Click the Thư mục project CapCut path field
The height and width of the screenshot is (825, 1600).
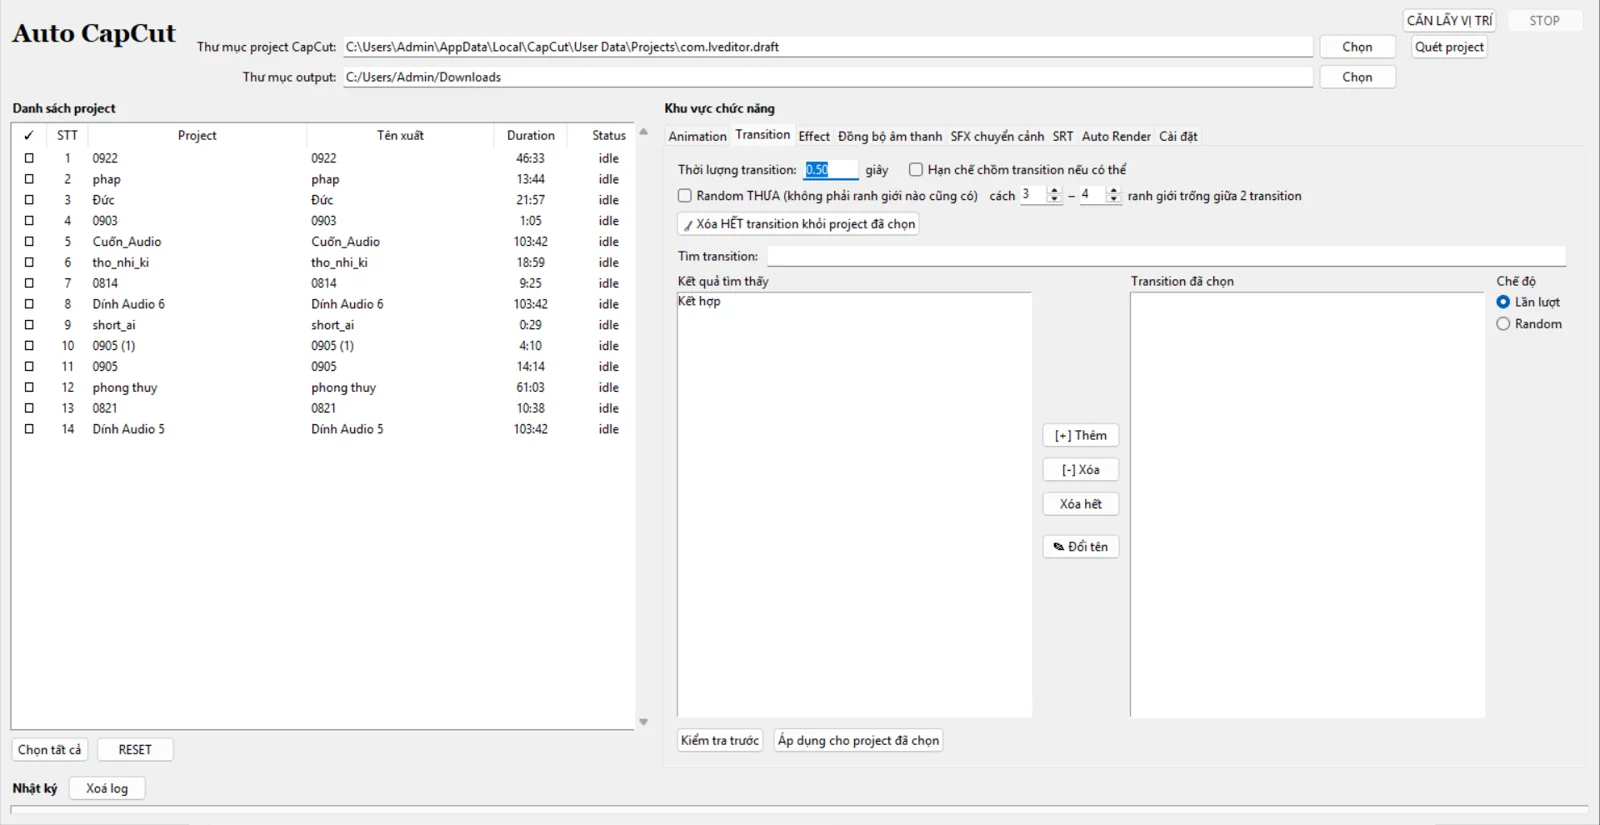(x=828, y=47)
